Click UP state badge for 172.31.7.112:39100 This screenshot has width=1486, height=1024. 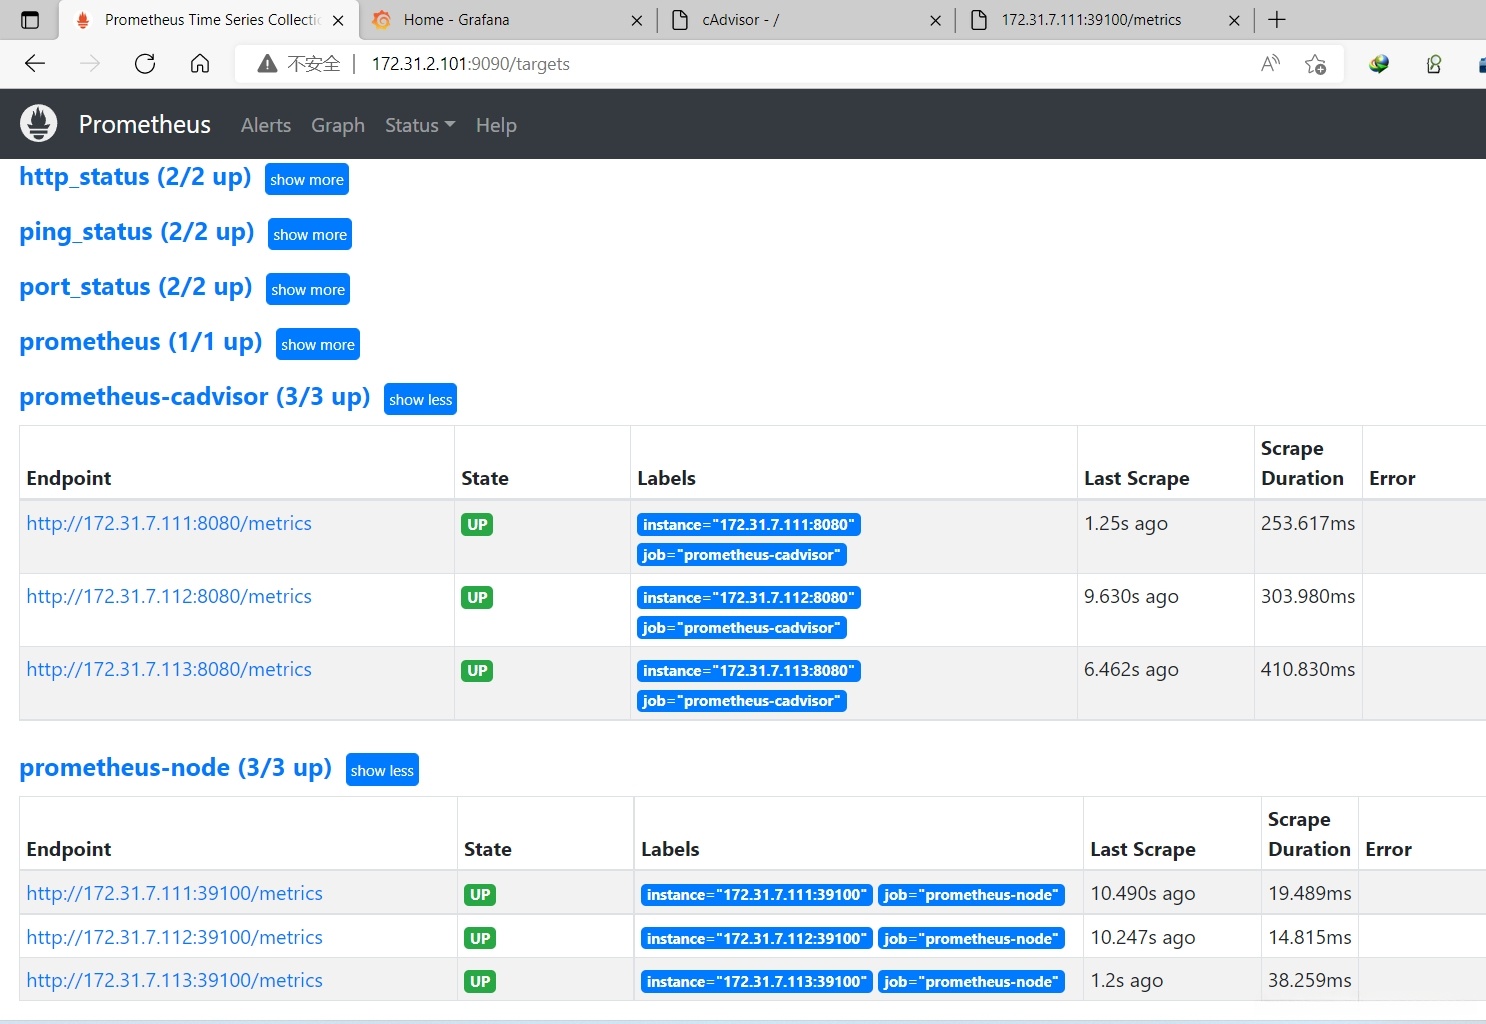(x=480, y=939)
